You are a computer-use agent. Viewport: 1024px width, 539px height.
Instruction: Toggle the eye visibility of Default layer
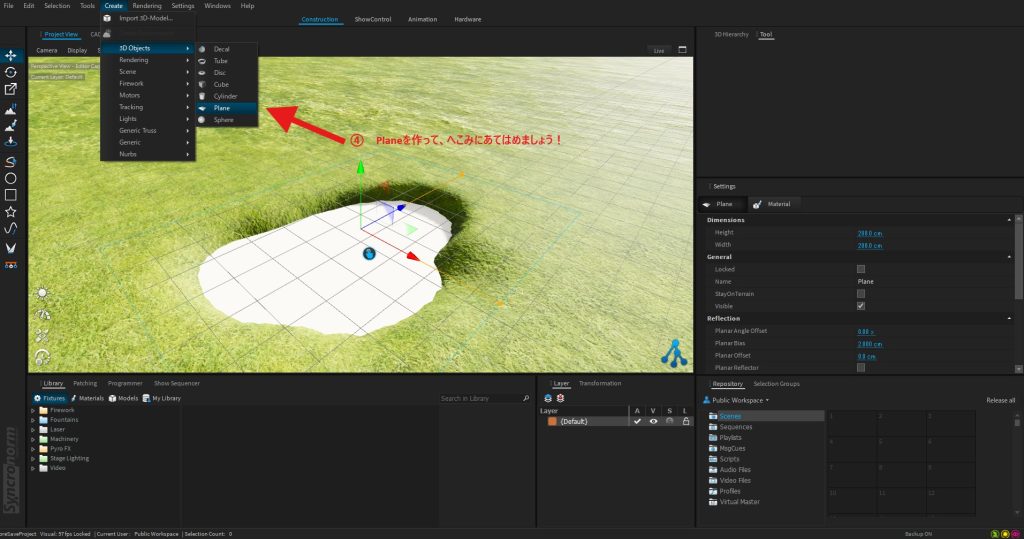click(653, 422)
